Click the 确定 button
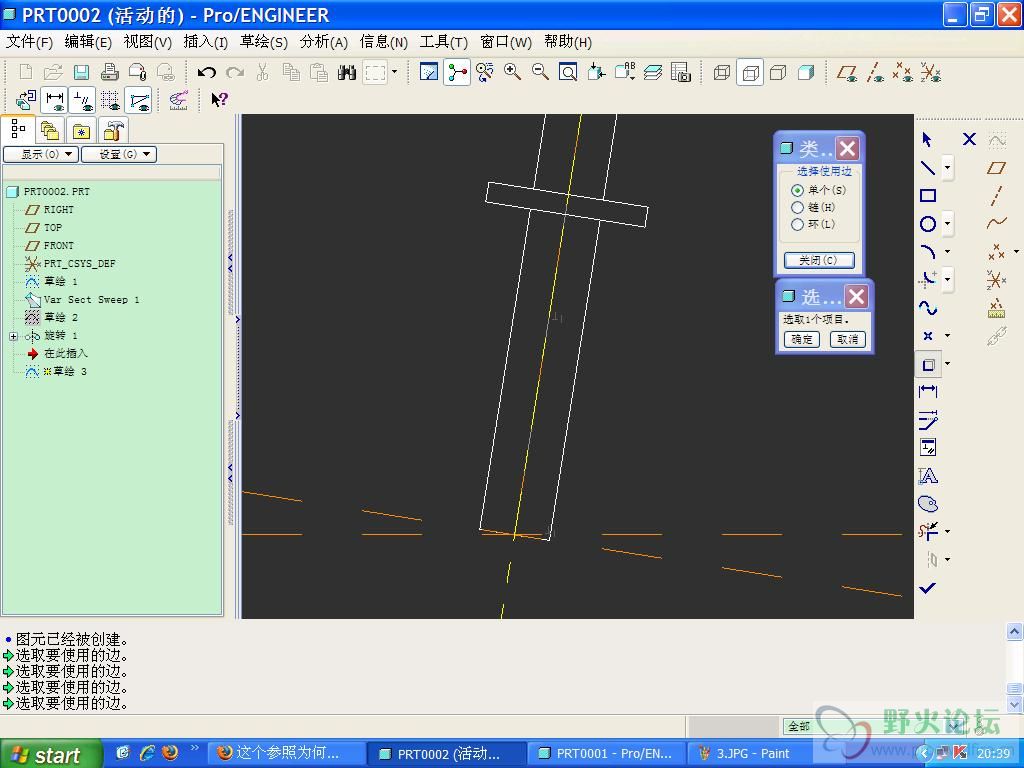The height and width of the screenshot is (768, 1024). coord(802,339)
